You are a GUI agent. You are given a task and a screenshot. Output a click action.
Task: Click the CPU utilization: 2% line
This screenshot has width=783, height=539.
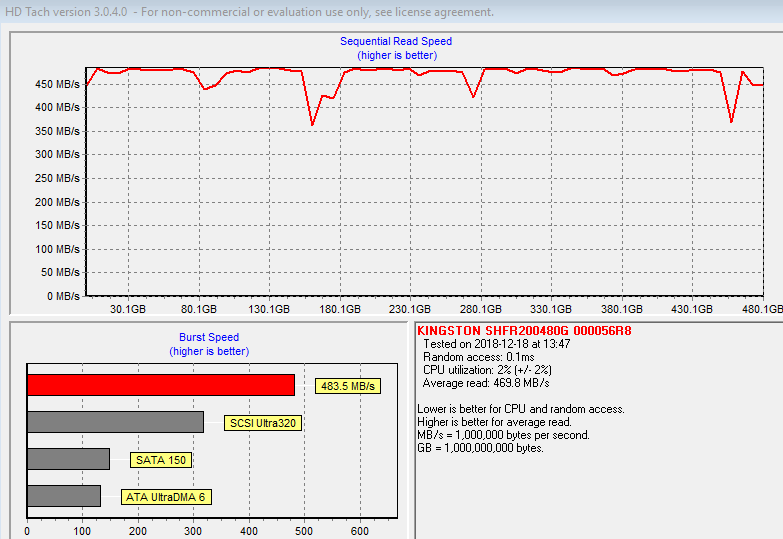pyautogui.click(x=487, y=370)
